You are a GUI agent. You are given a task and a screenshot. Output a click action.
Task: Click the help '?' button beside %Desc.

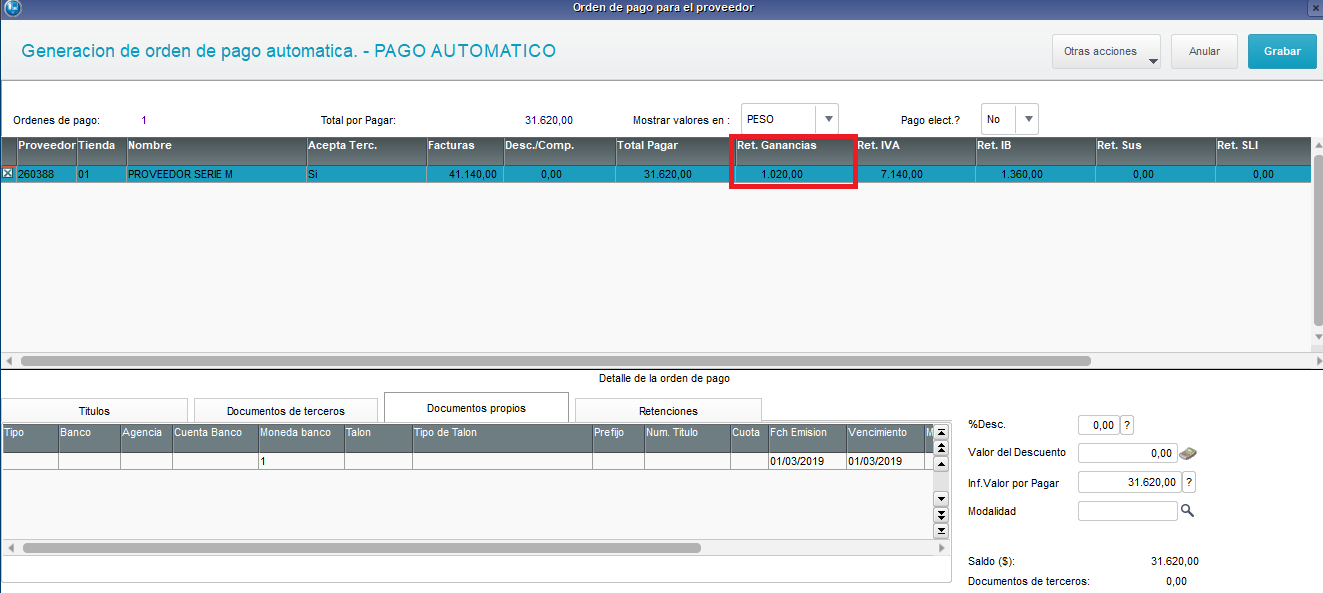(x=1127, y=425)
